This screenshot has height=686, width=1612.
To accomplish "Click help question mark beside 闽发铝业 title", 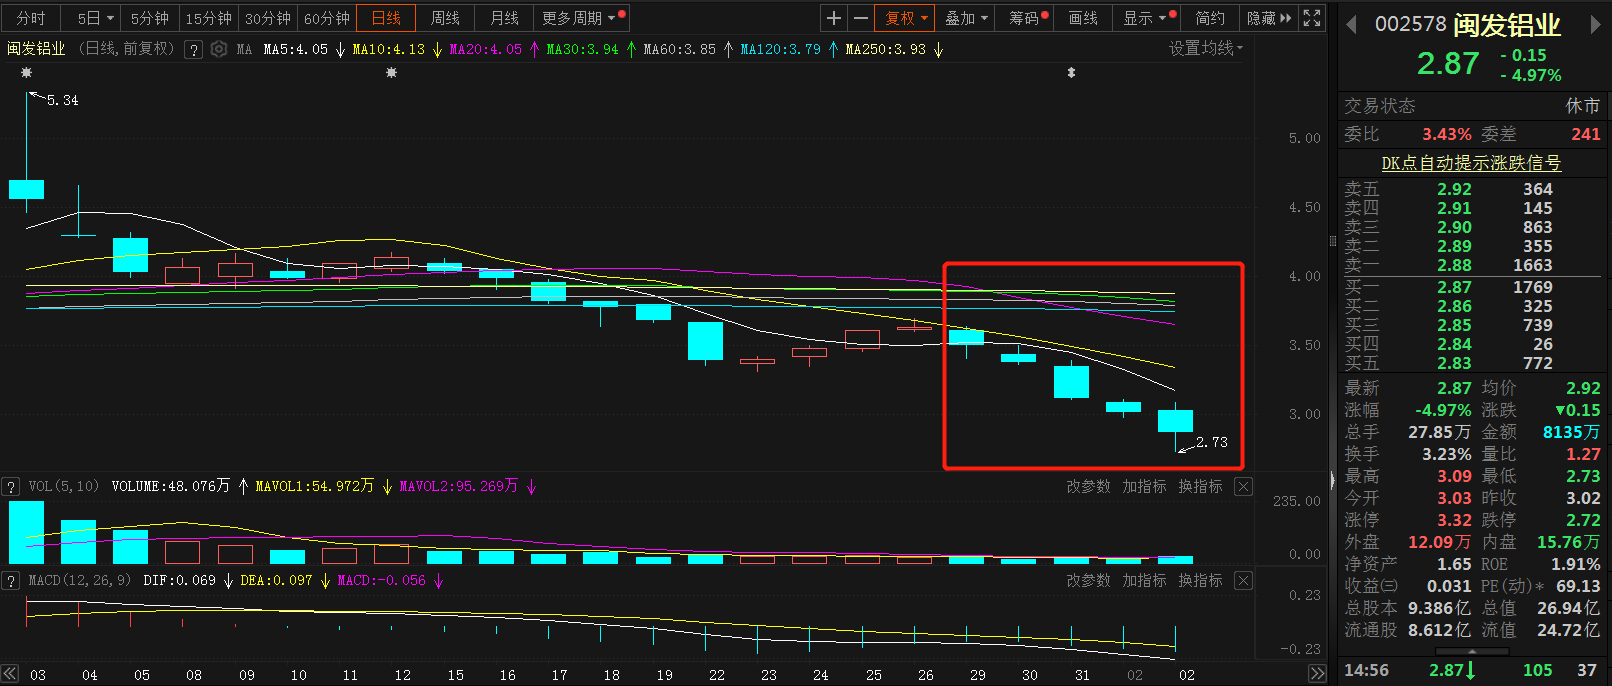I will coord(194,49).
